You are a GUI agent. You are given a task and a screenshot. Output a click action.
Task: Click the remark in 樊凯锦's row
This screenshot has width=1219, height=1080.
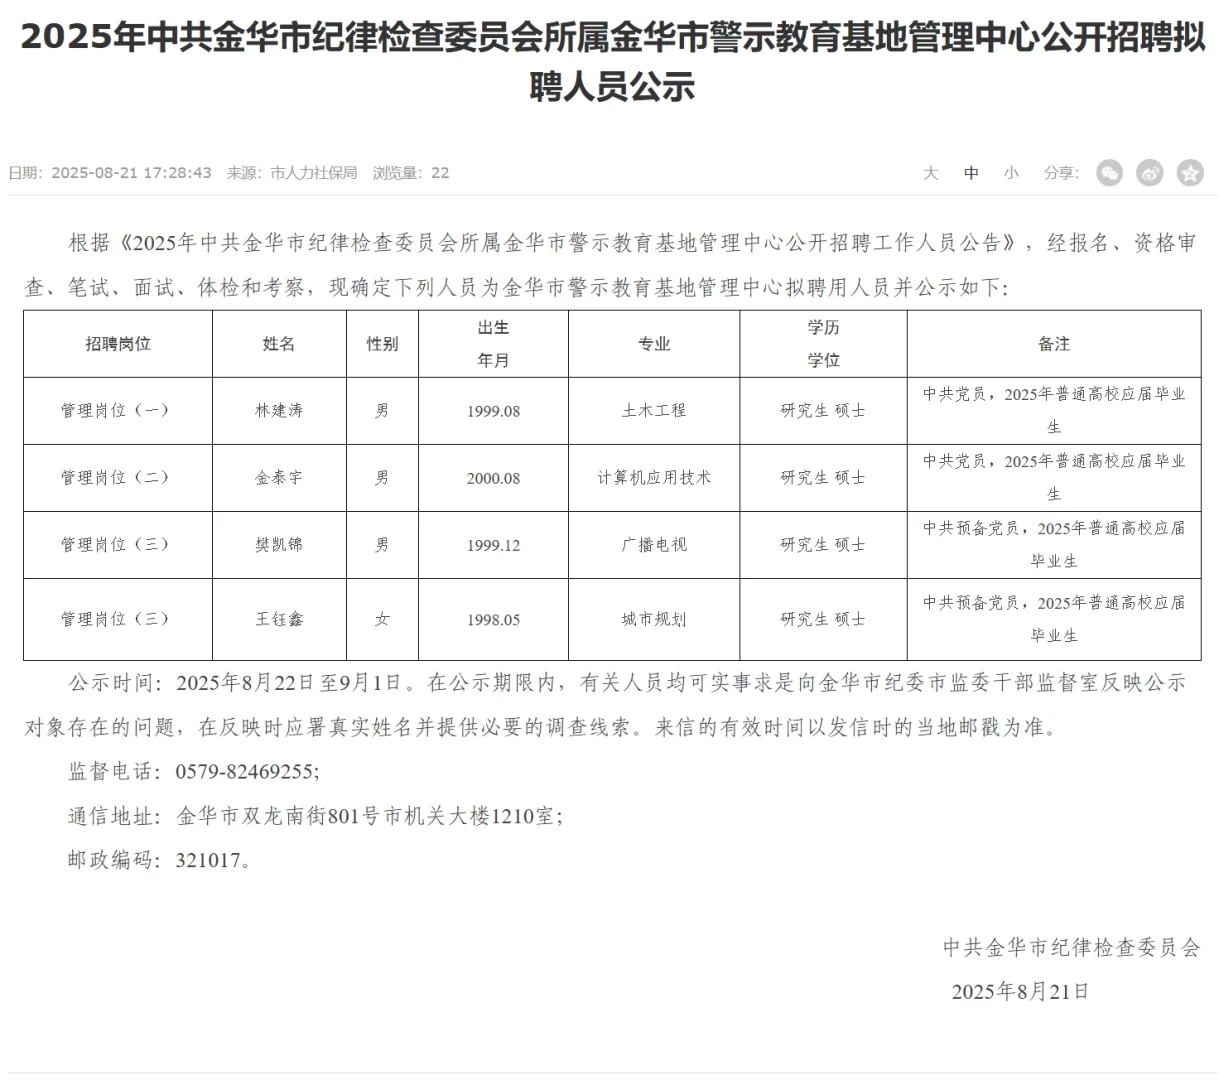click(1054, 545)
